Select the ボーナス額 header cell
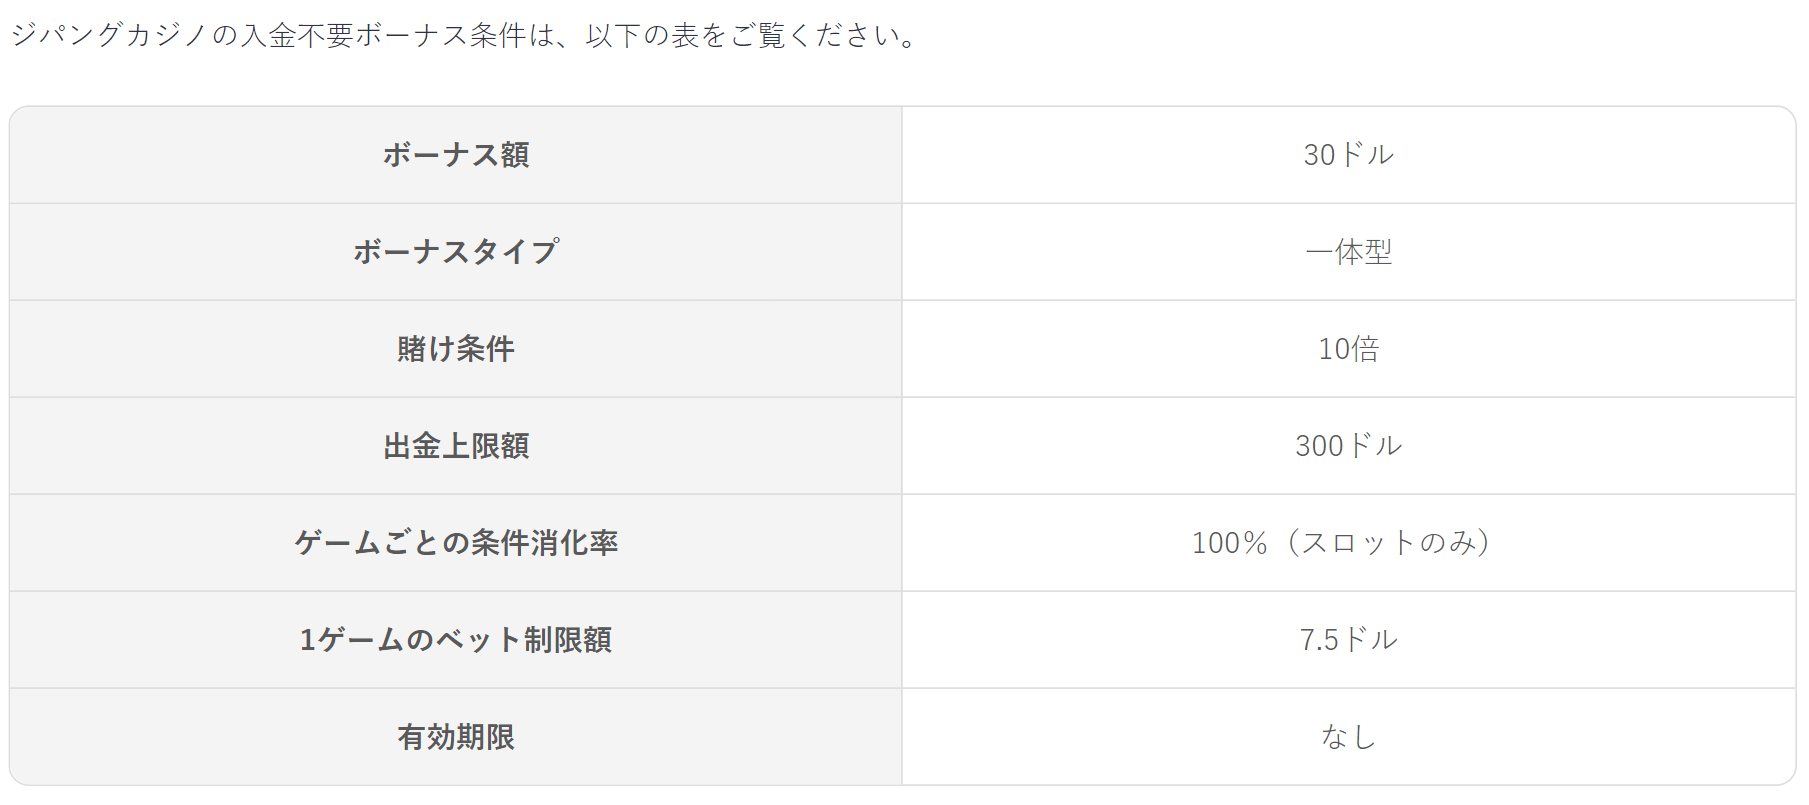1809x805 pixels. [x=456, y=155]
